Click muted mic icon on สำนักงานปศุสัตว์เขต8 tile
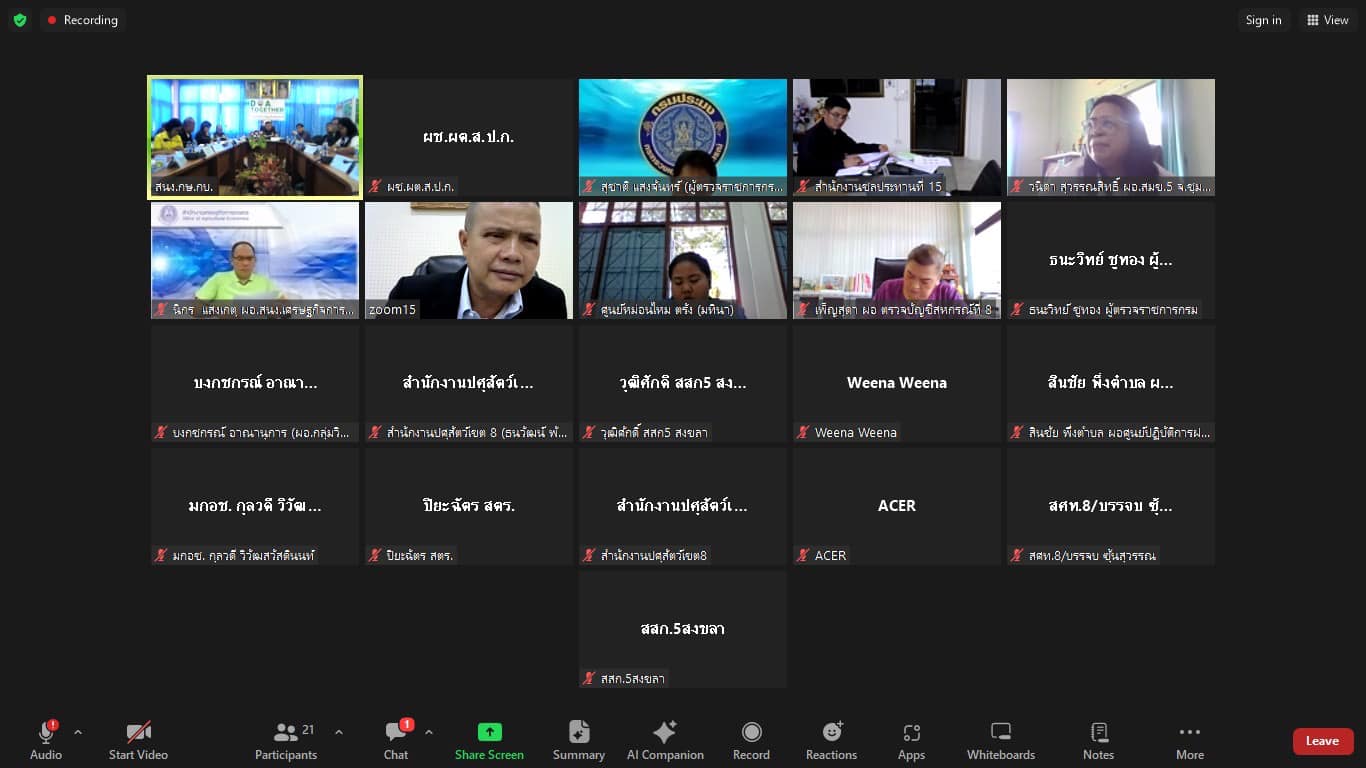 (589, 556)
